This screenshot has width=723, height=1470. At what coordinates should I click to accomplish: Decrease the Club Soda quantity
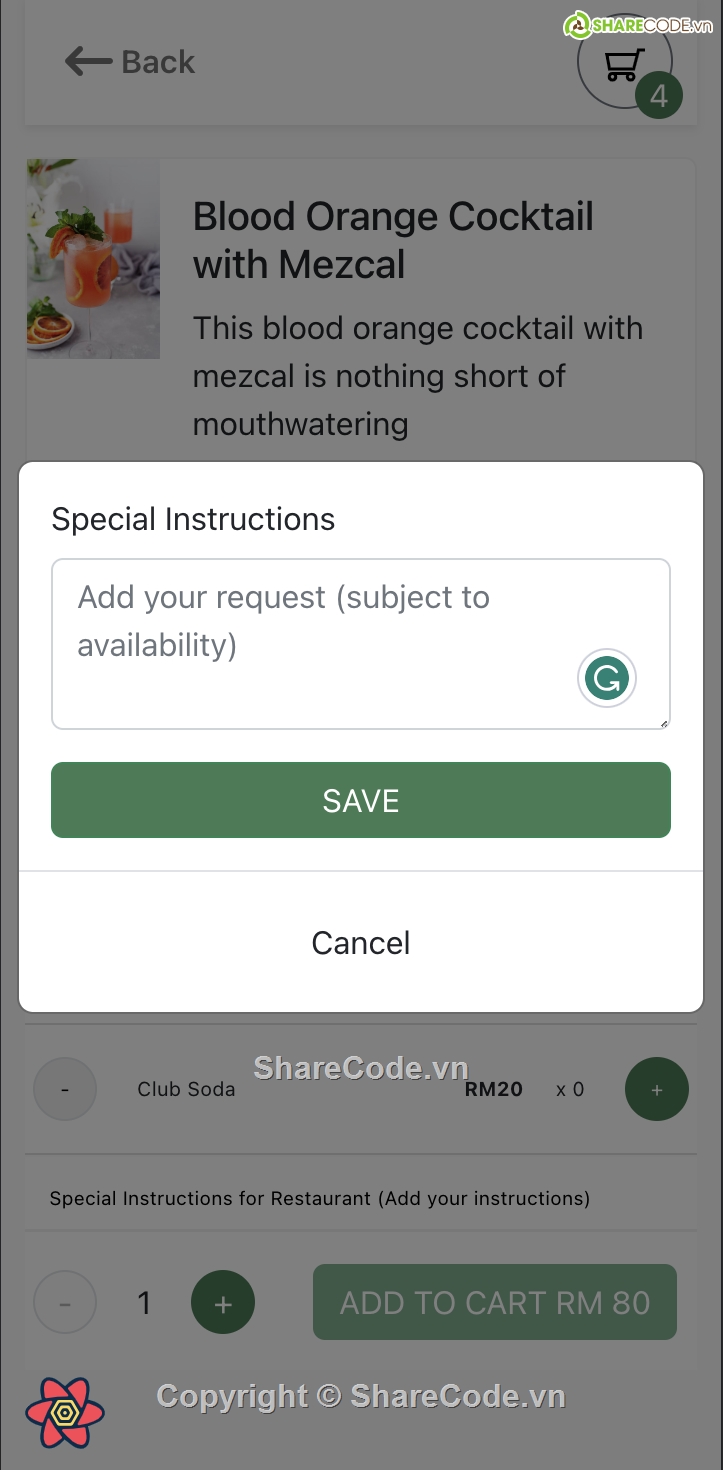coord(65,1089)
